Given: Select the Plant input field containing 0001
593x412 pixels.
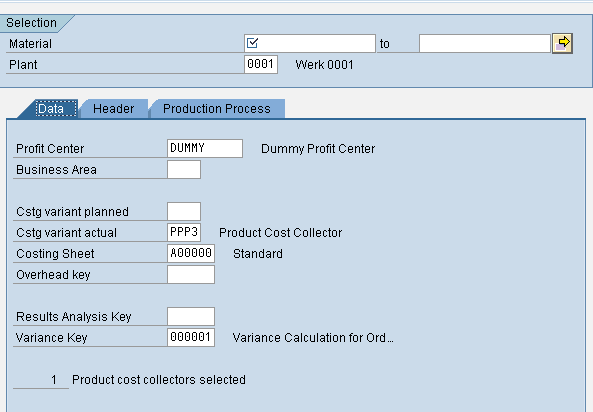Looking at the screenshot, I should coord(261,64).
